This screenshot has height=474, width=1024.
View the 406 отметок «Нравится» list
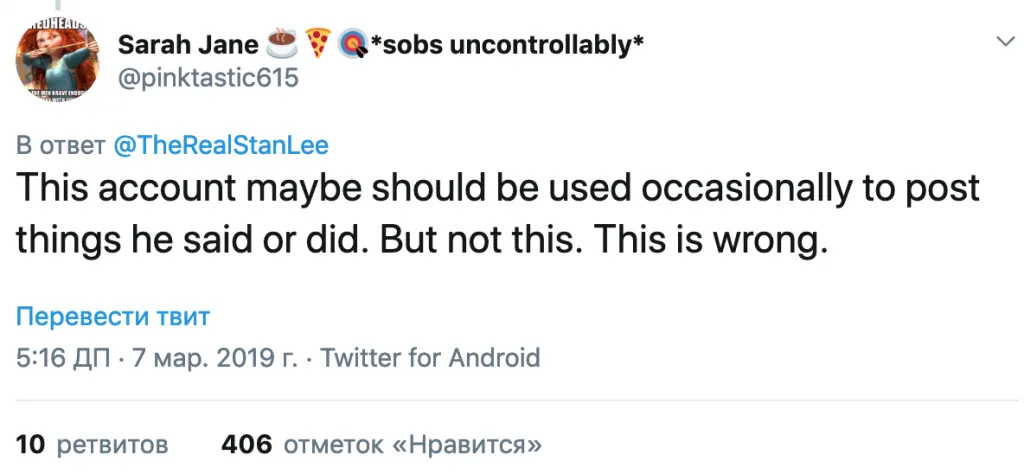pyautogui.click(x=381, y=443)
